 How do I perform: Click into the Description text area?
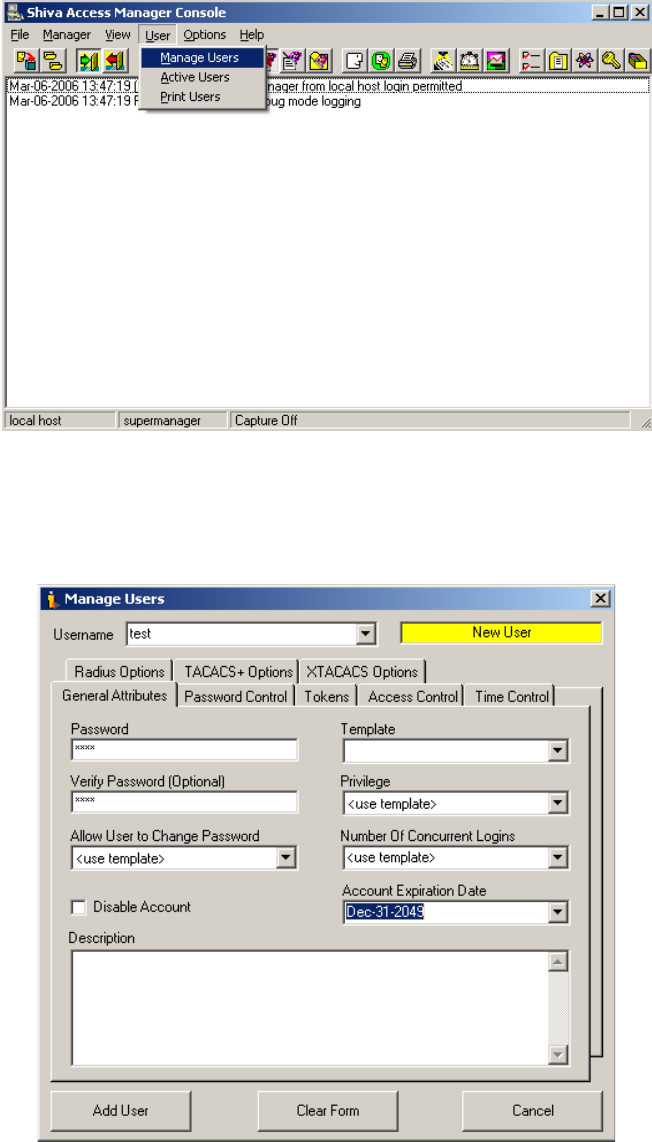pyautogui.click(x=310, y=1008)
